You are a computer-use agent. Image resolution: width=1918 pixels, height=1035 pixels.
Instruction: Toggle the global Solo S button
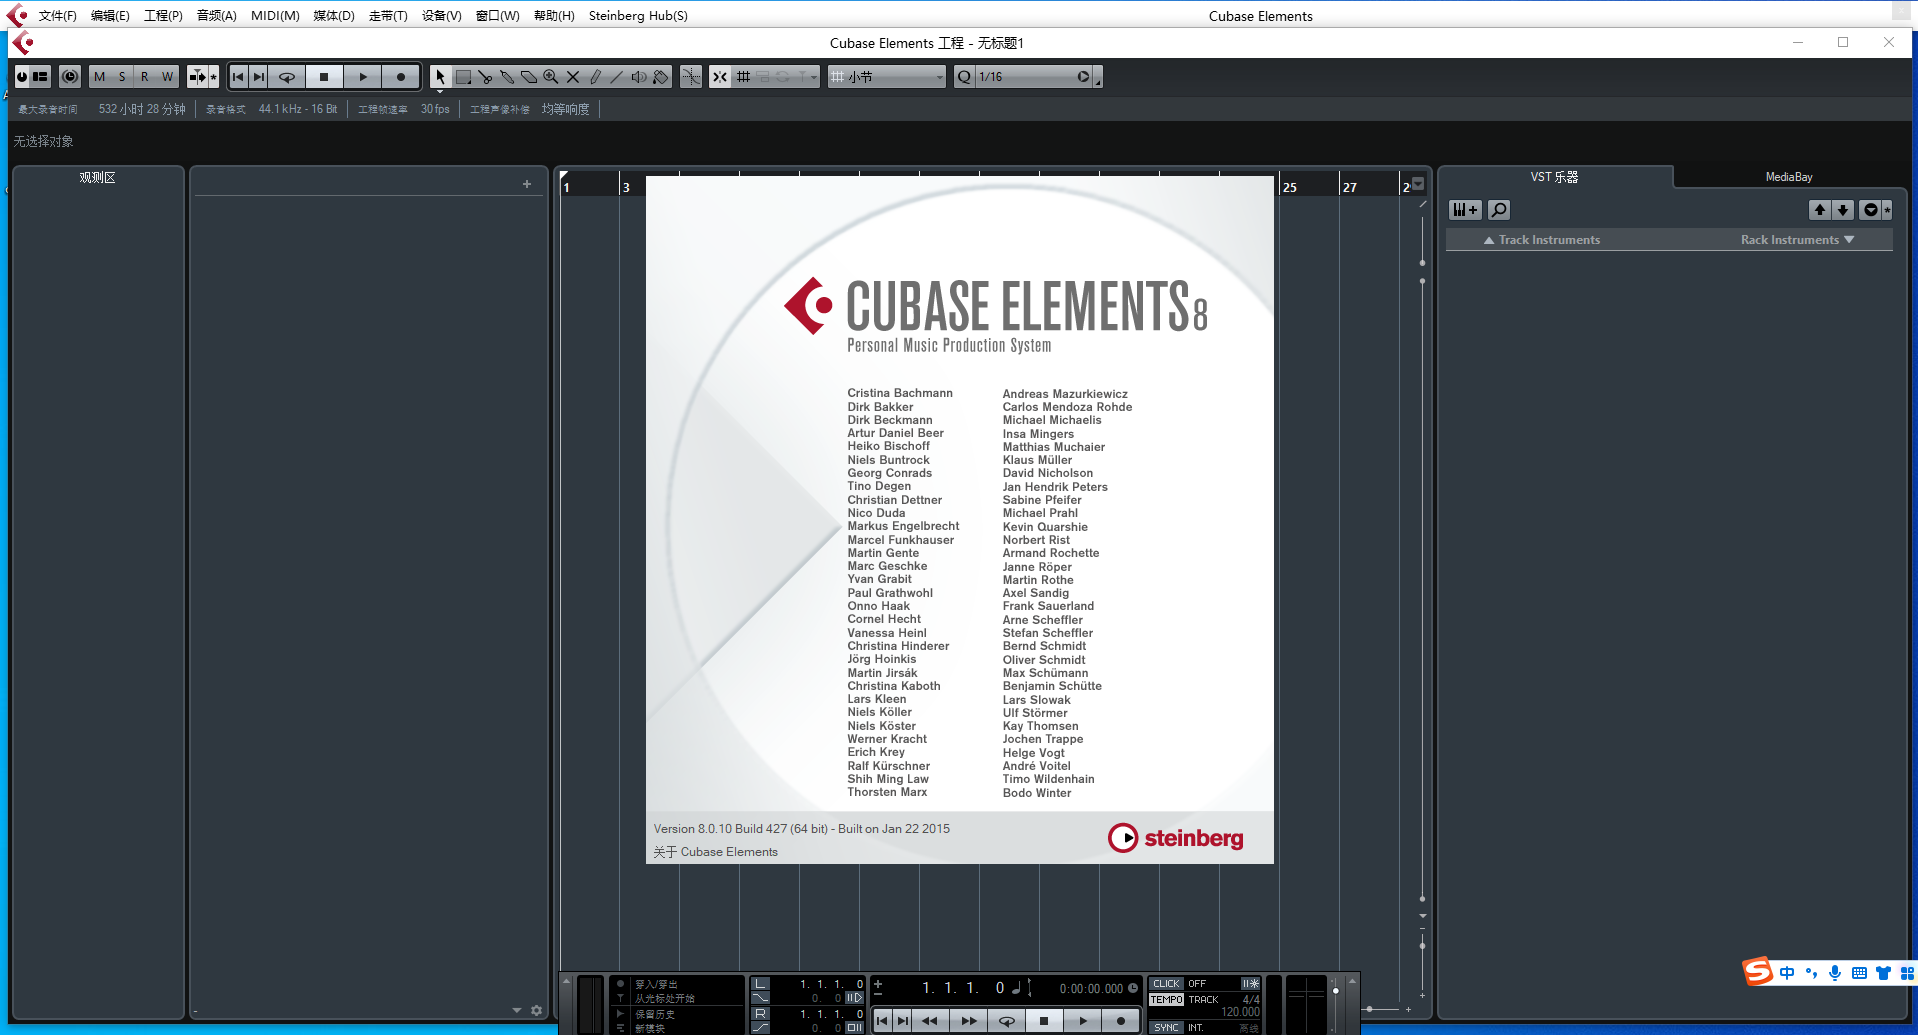[122, 77]
